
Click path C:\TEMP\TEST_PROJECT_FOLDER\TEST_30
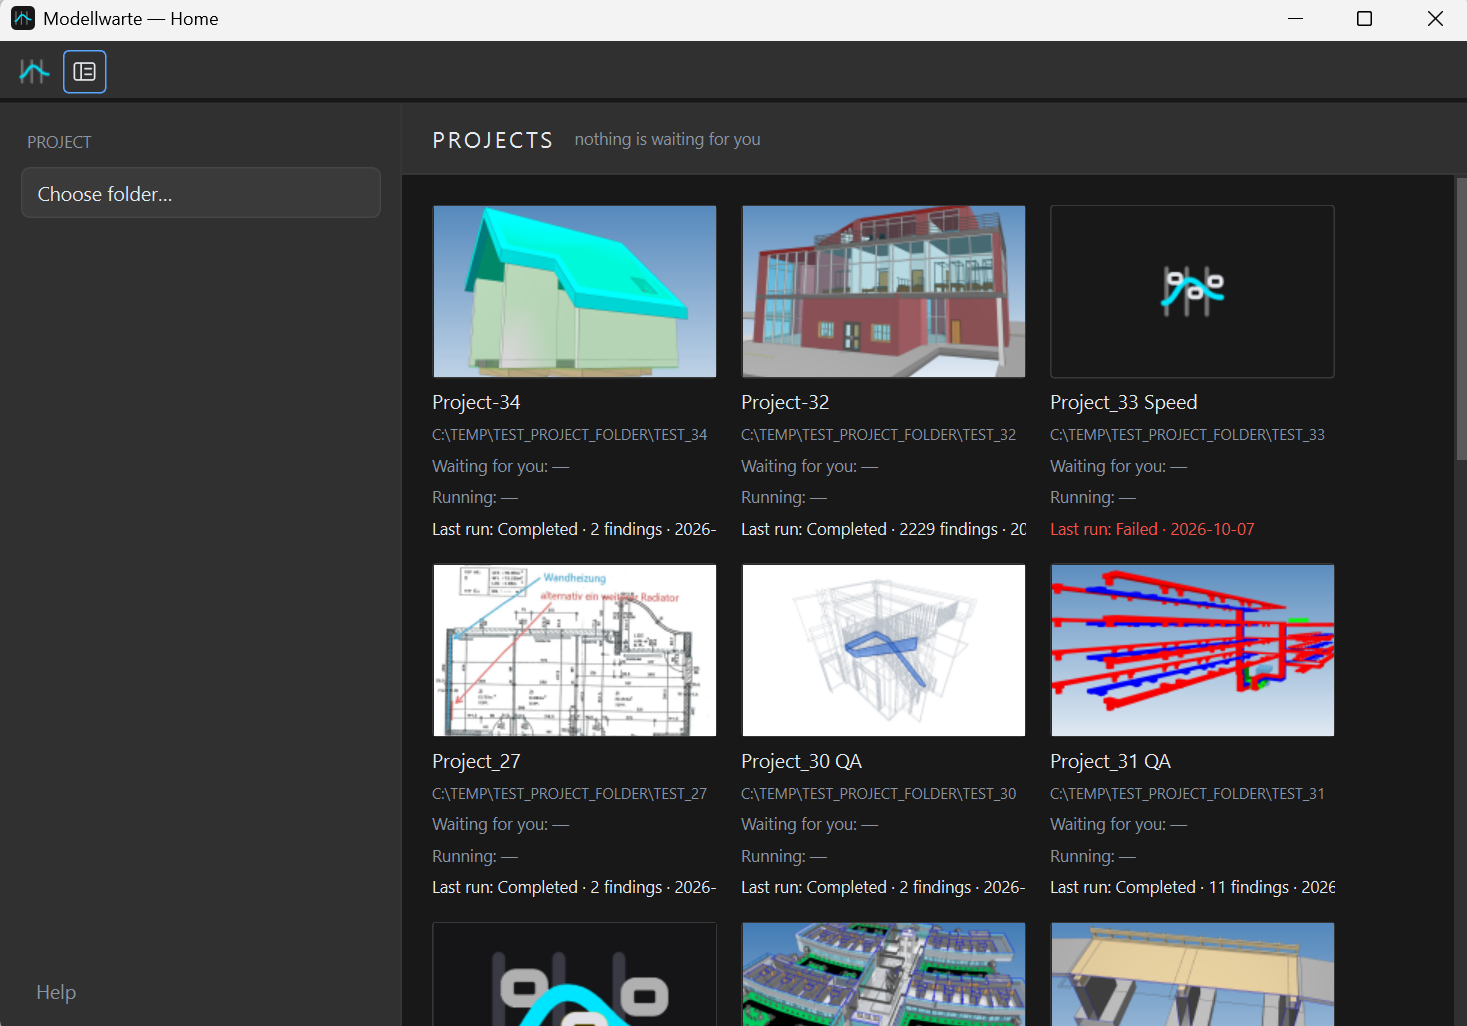click(x=878, y=794)
